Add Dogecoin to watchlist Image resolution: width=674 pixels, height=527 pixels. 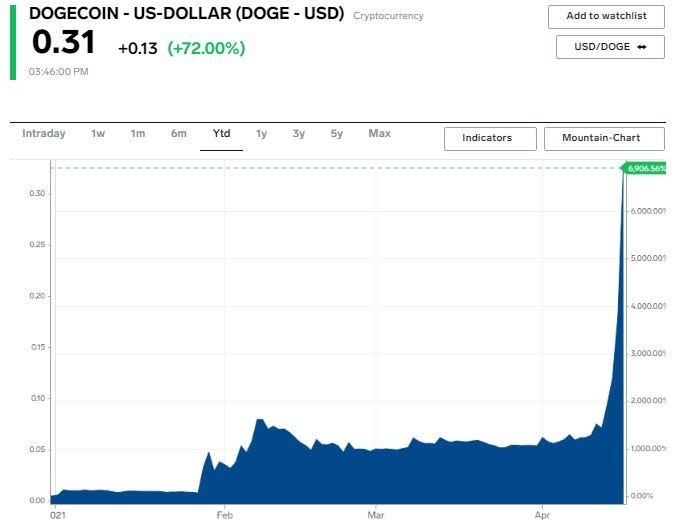[x=606, y=17]
